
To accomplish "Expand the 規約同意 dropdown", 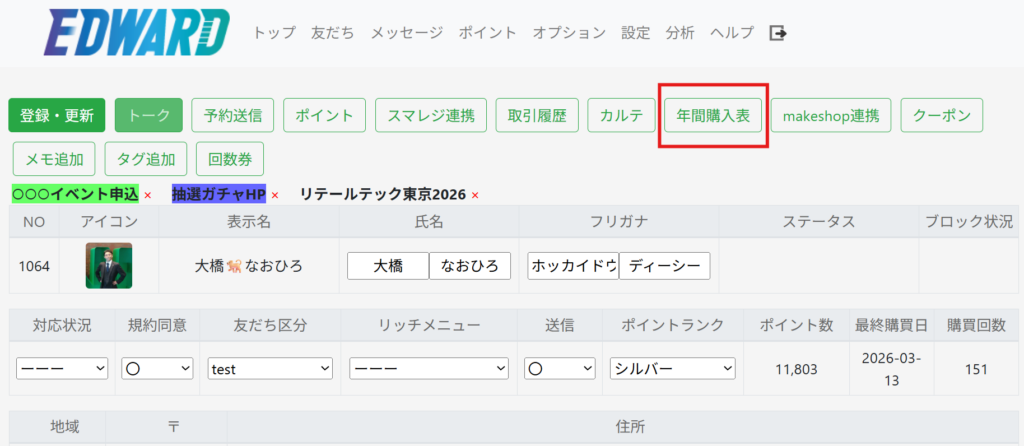I will tap(157, 369).
